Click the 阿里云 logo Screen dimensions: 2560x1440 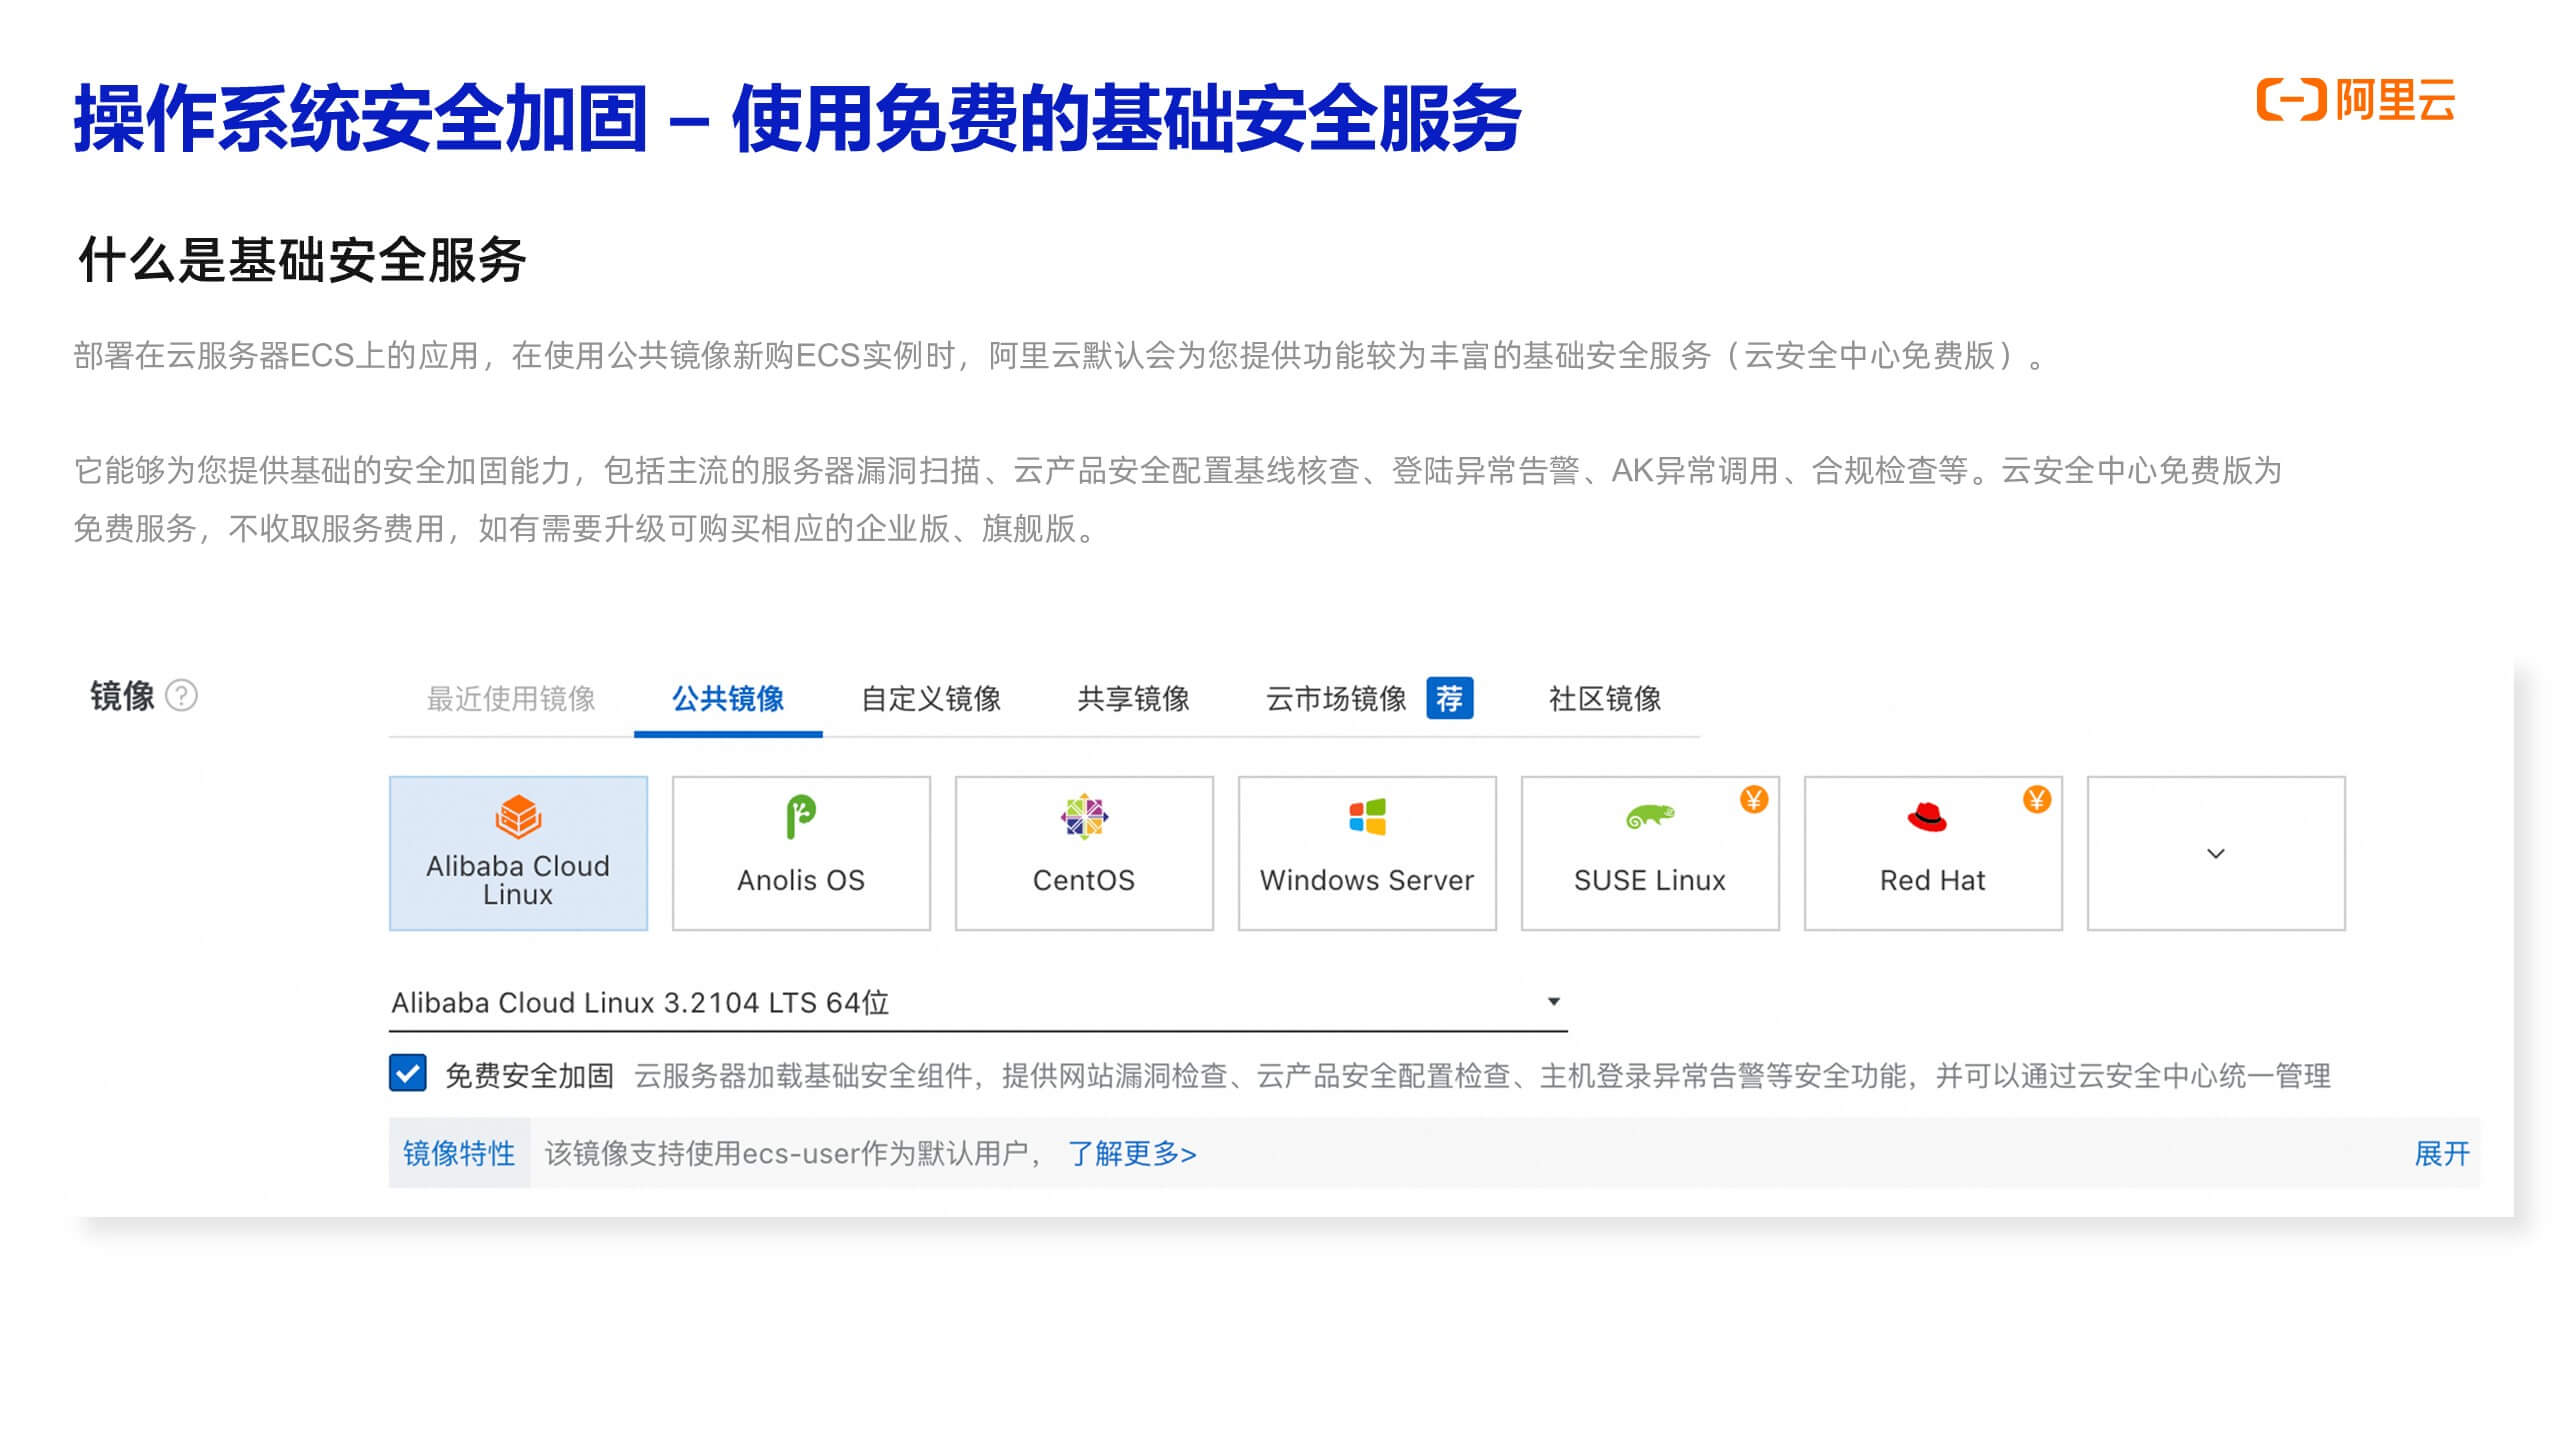click(2355, 100)
